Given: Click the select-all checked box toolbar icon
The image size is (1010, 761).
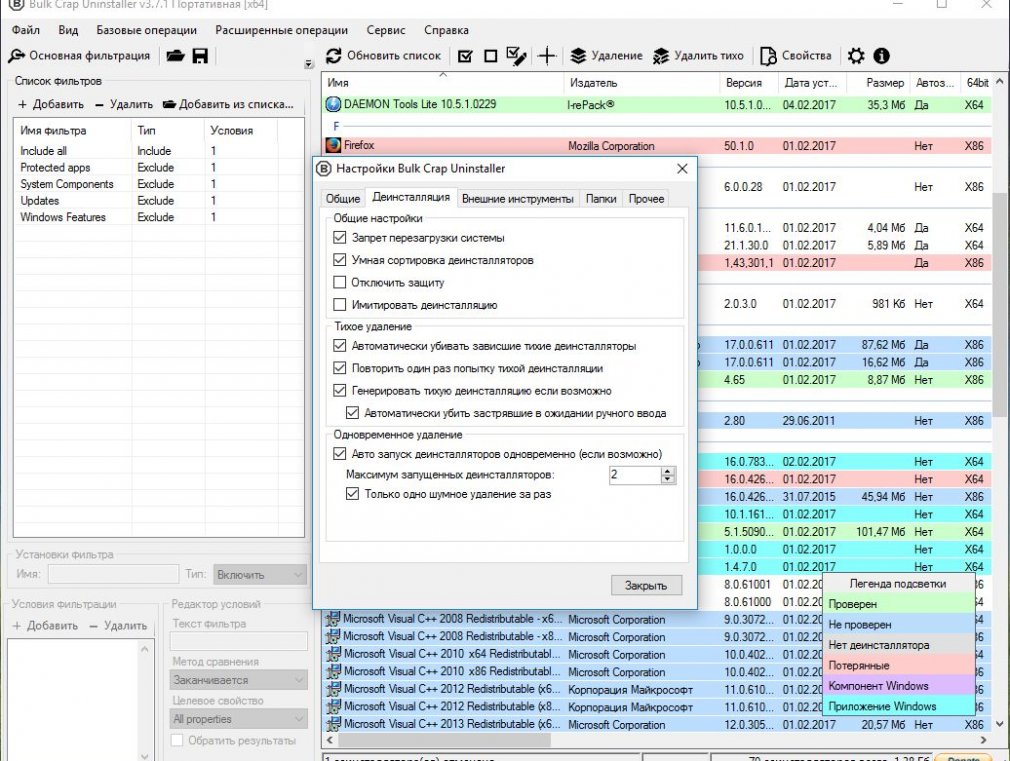Looking at the screenshot, I should (465, 57).
